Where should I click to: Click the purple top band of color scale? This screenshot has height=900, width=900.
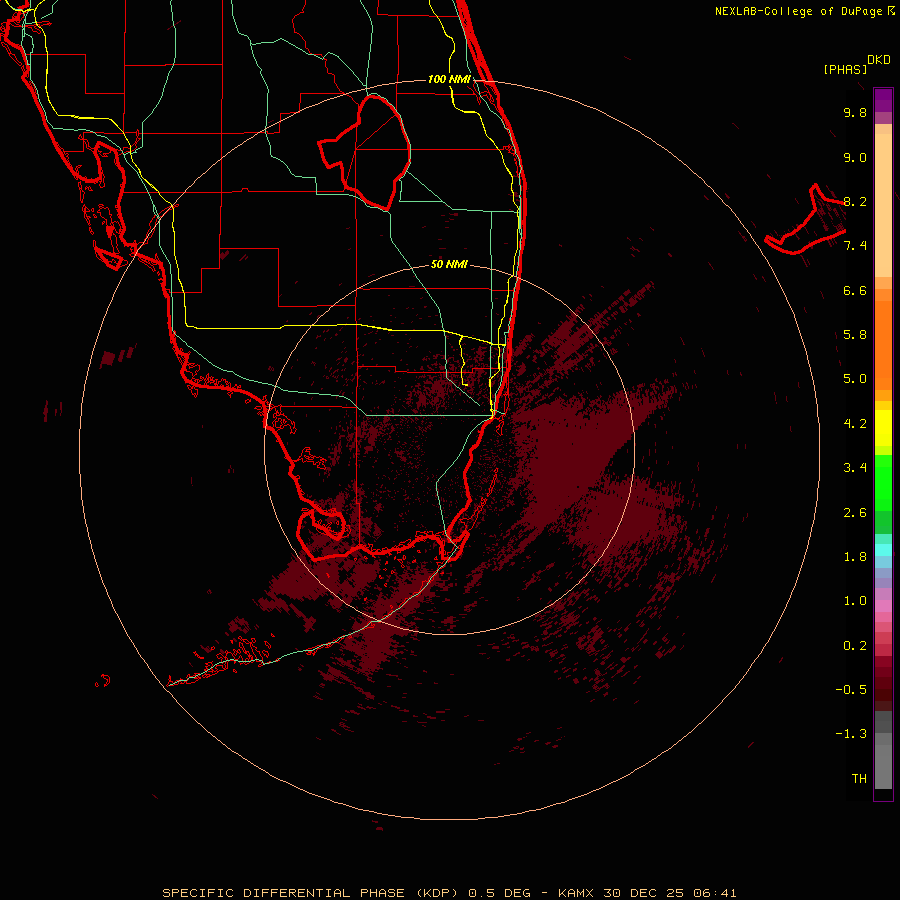[x=883, y=100]
